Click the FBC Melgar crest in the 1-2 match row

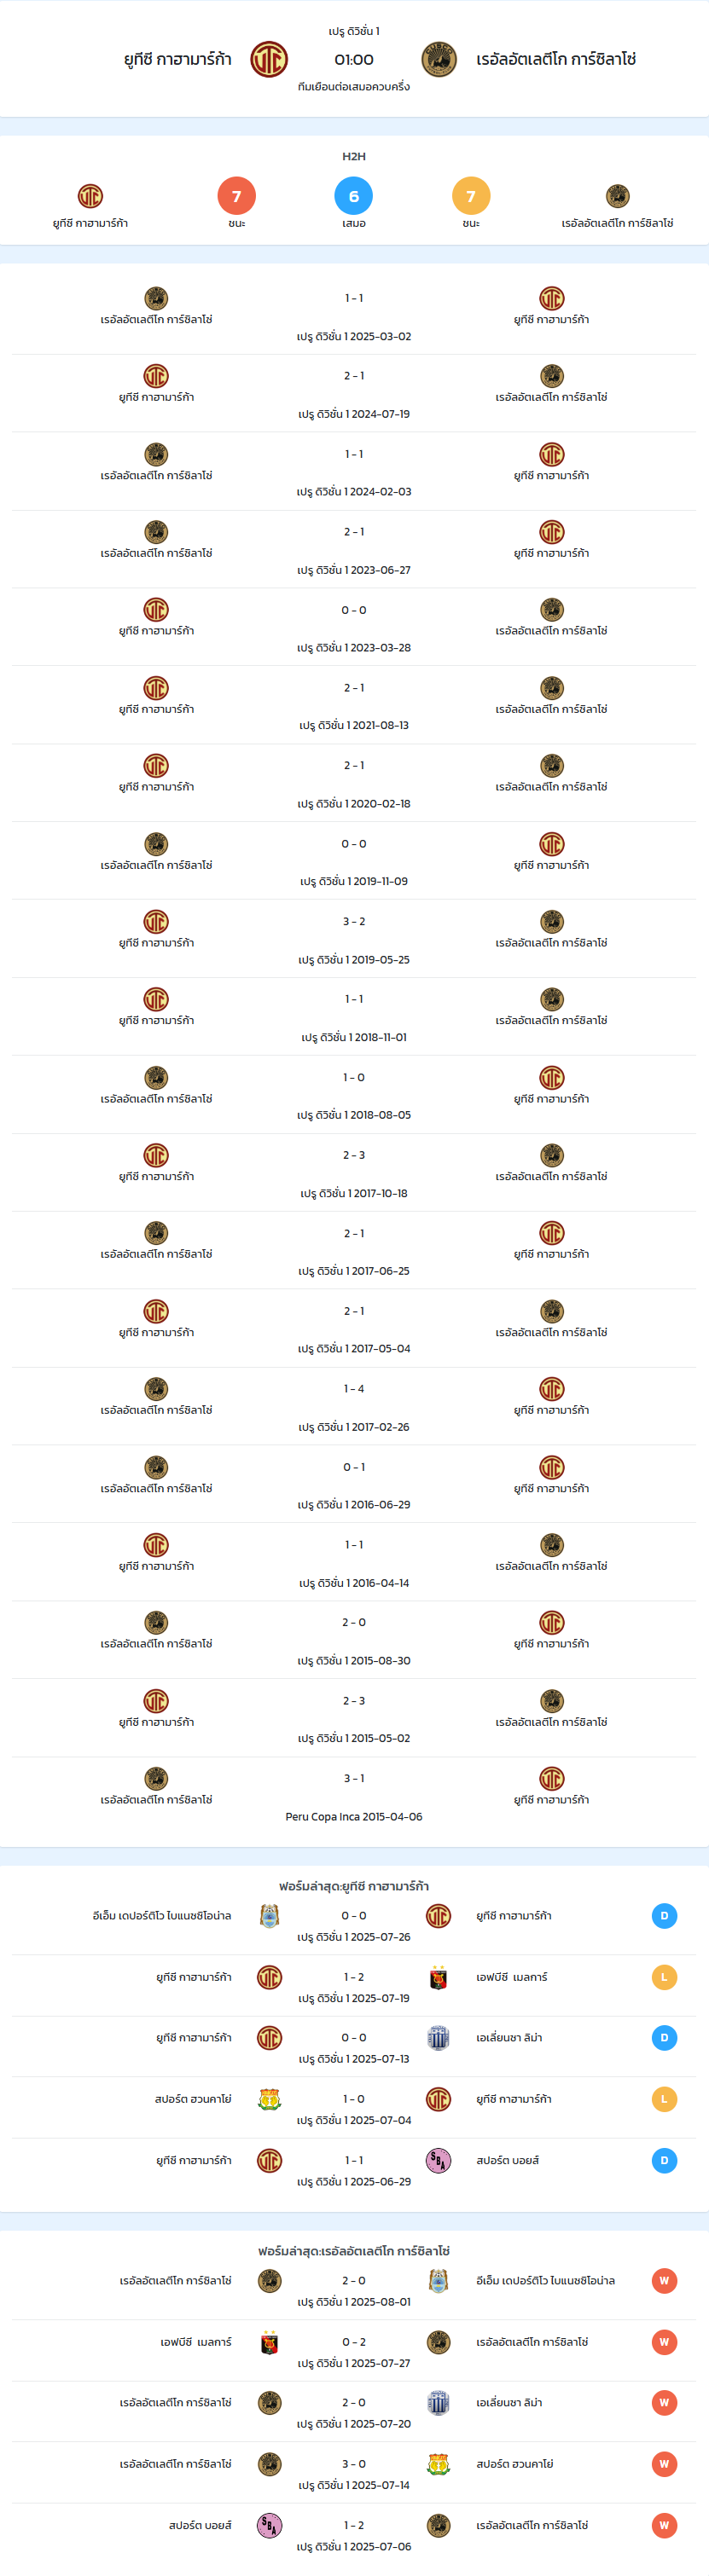coord(438,1977)
